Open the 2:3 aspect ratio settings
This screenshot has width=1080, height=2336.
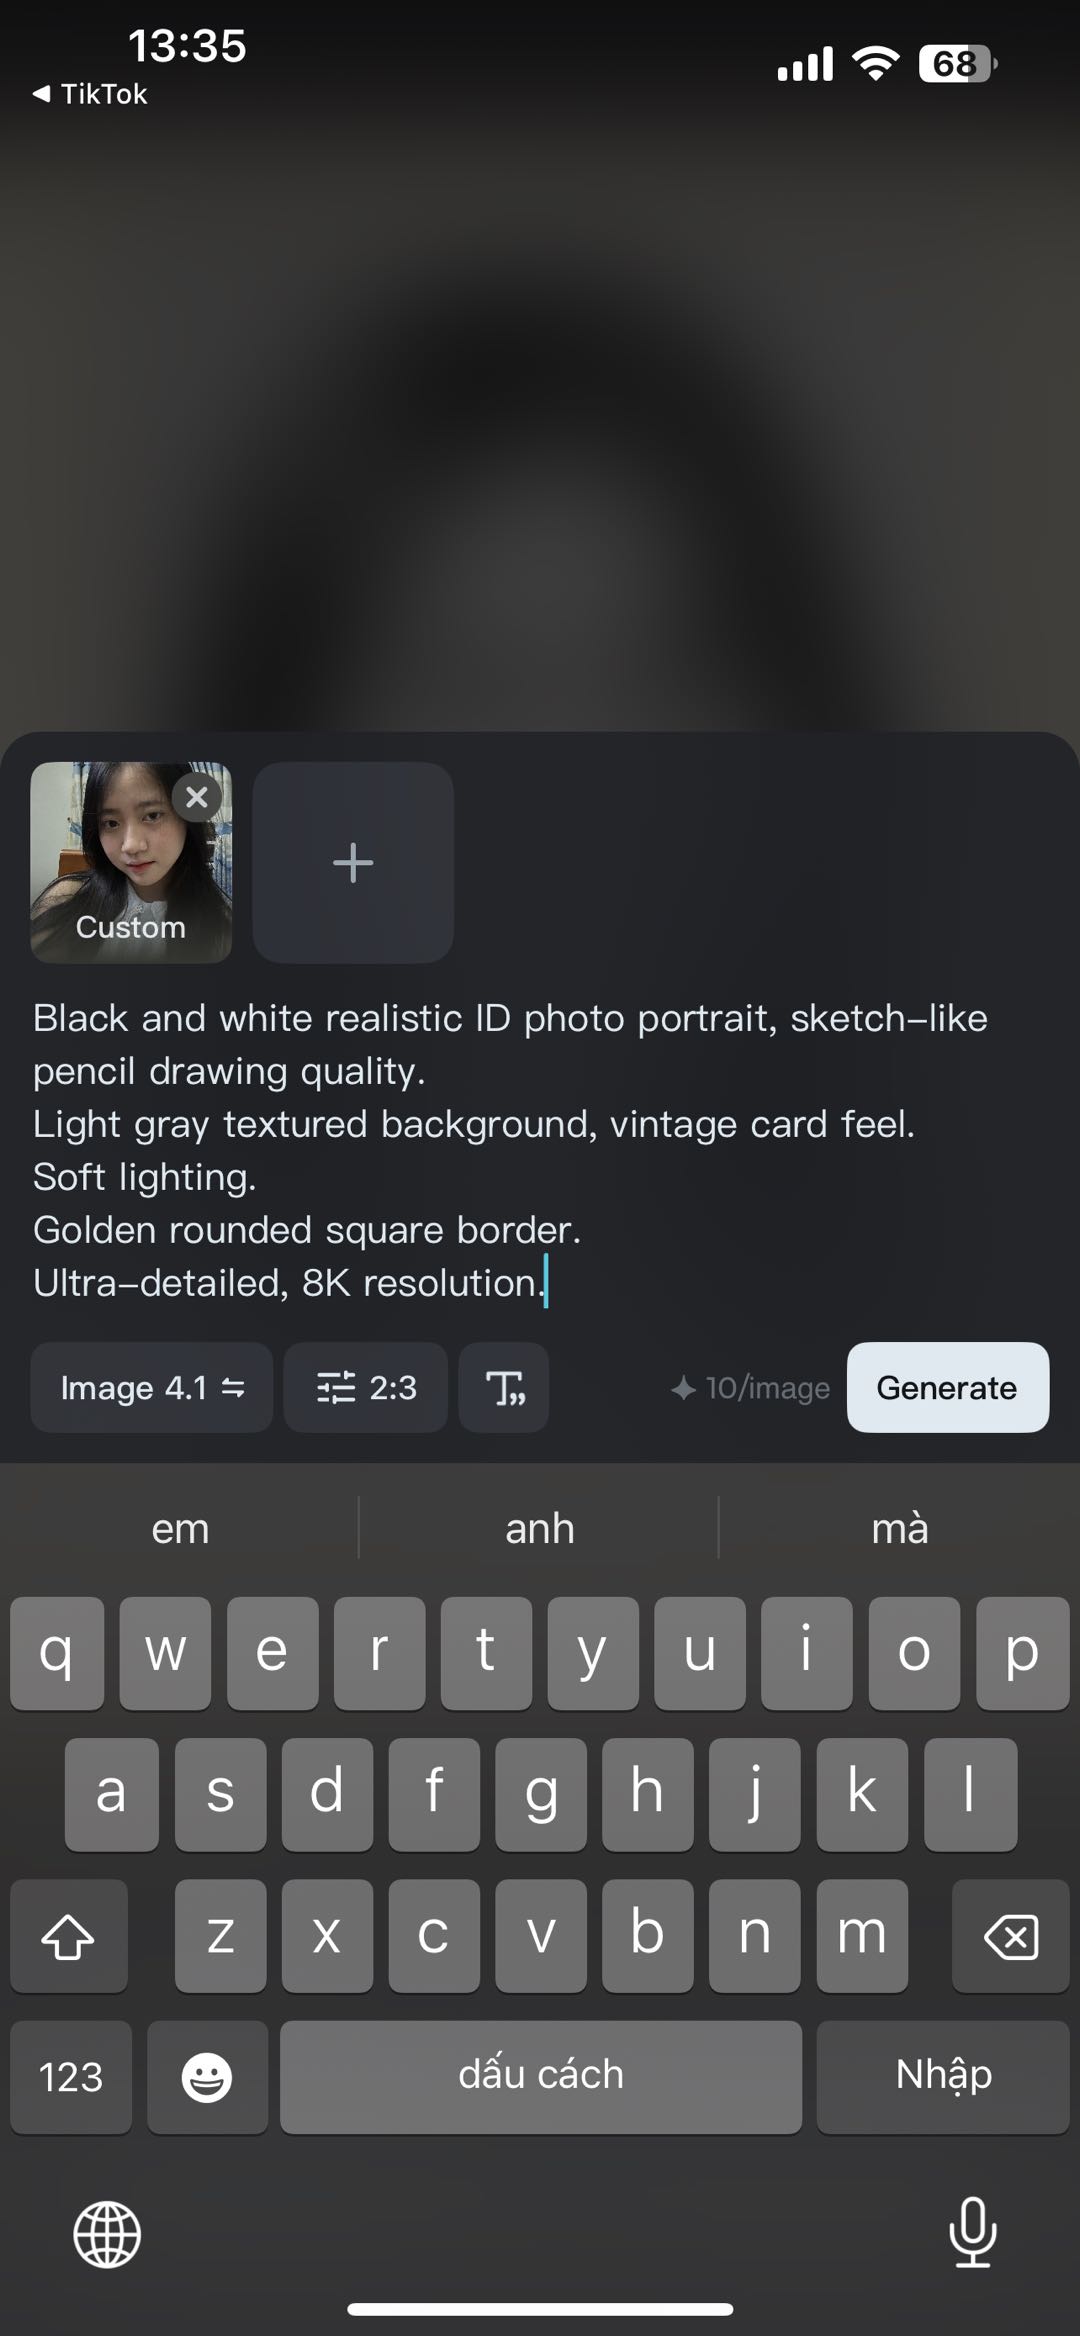(366, 1387)
